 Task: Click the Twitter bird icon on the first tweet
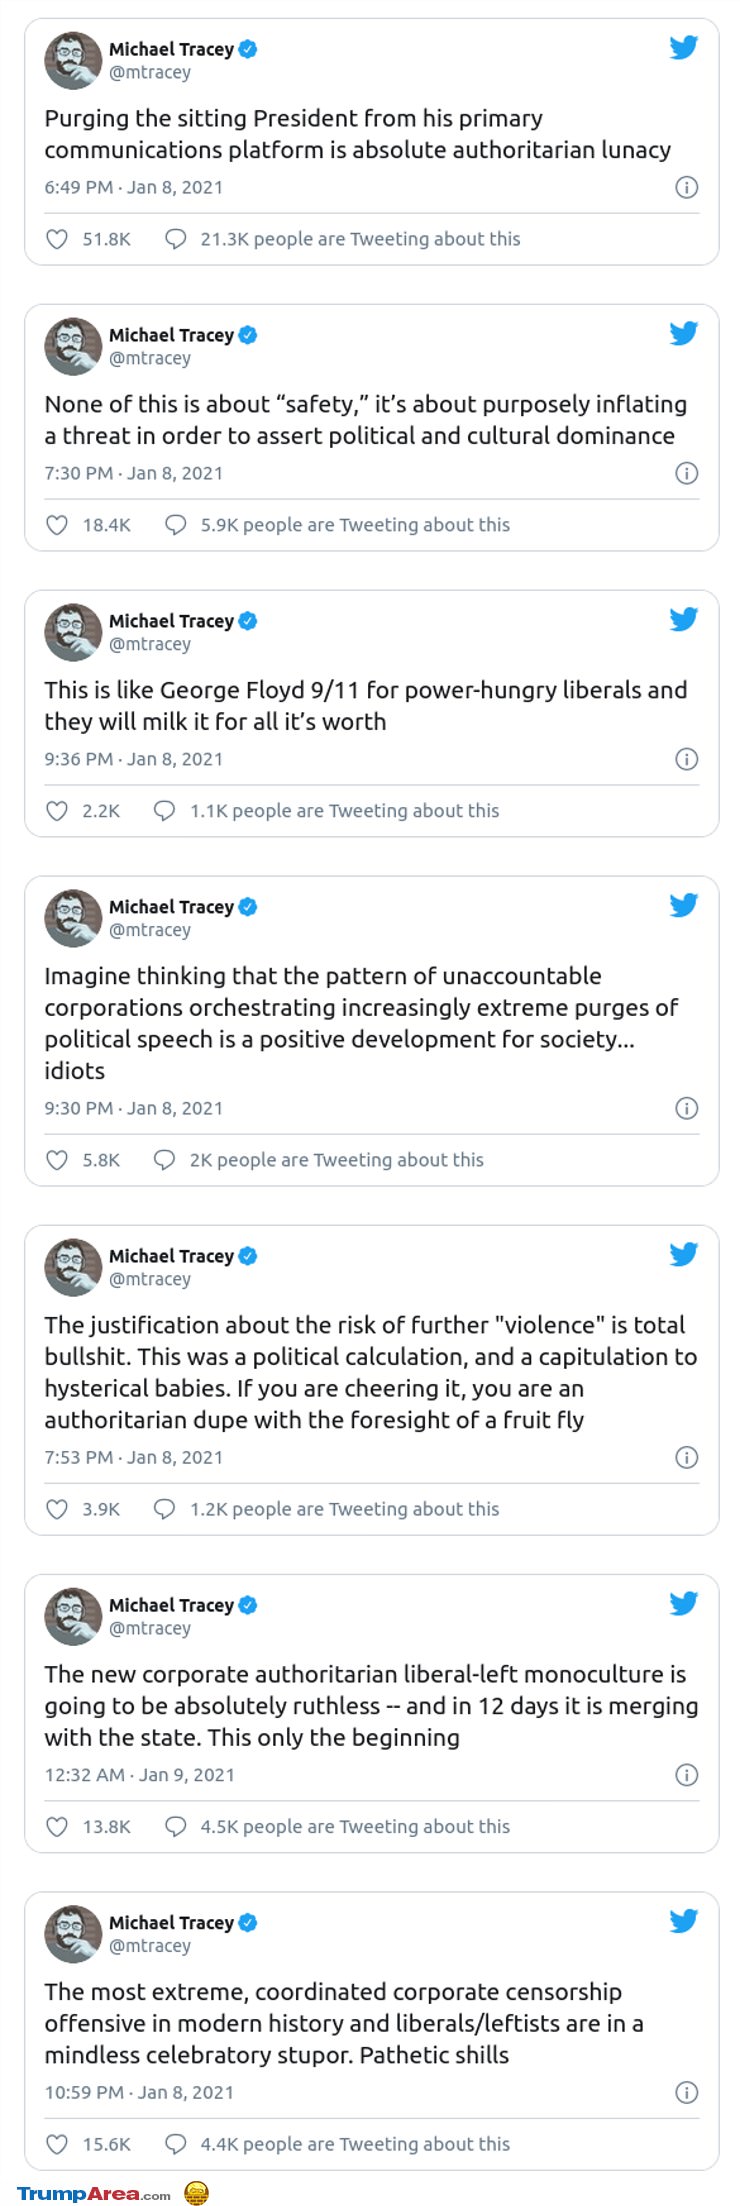(x=684, y=47)
